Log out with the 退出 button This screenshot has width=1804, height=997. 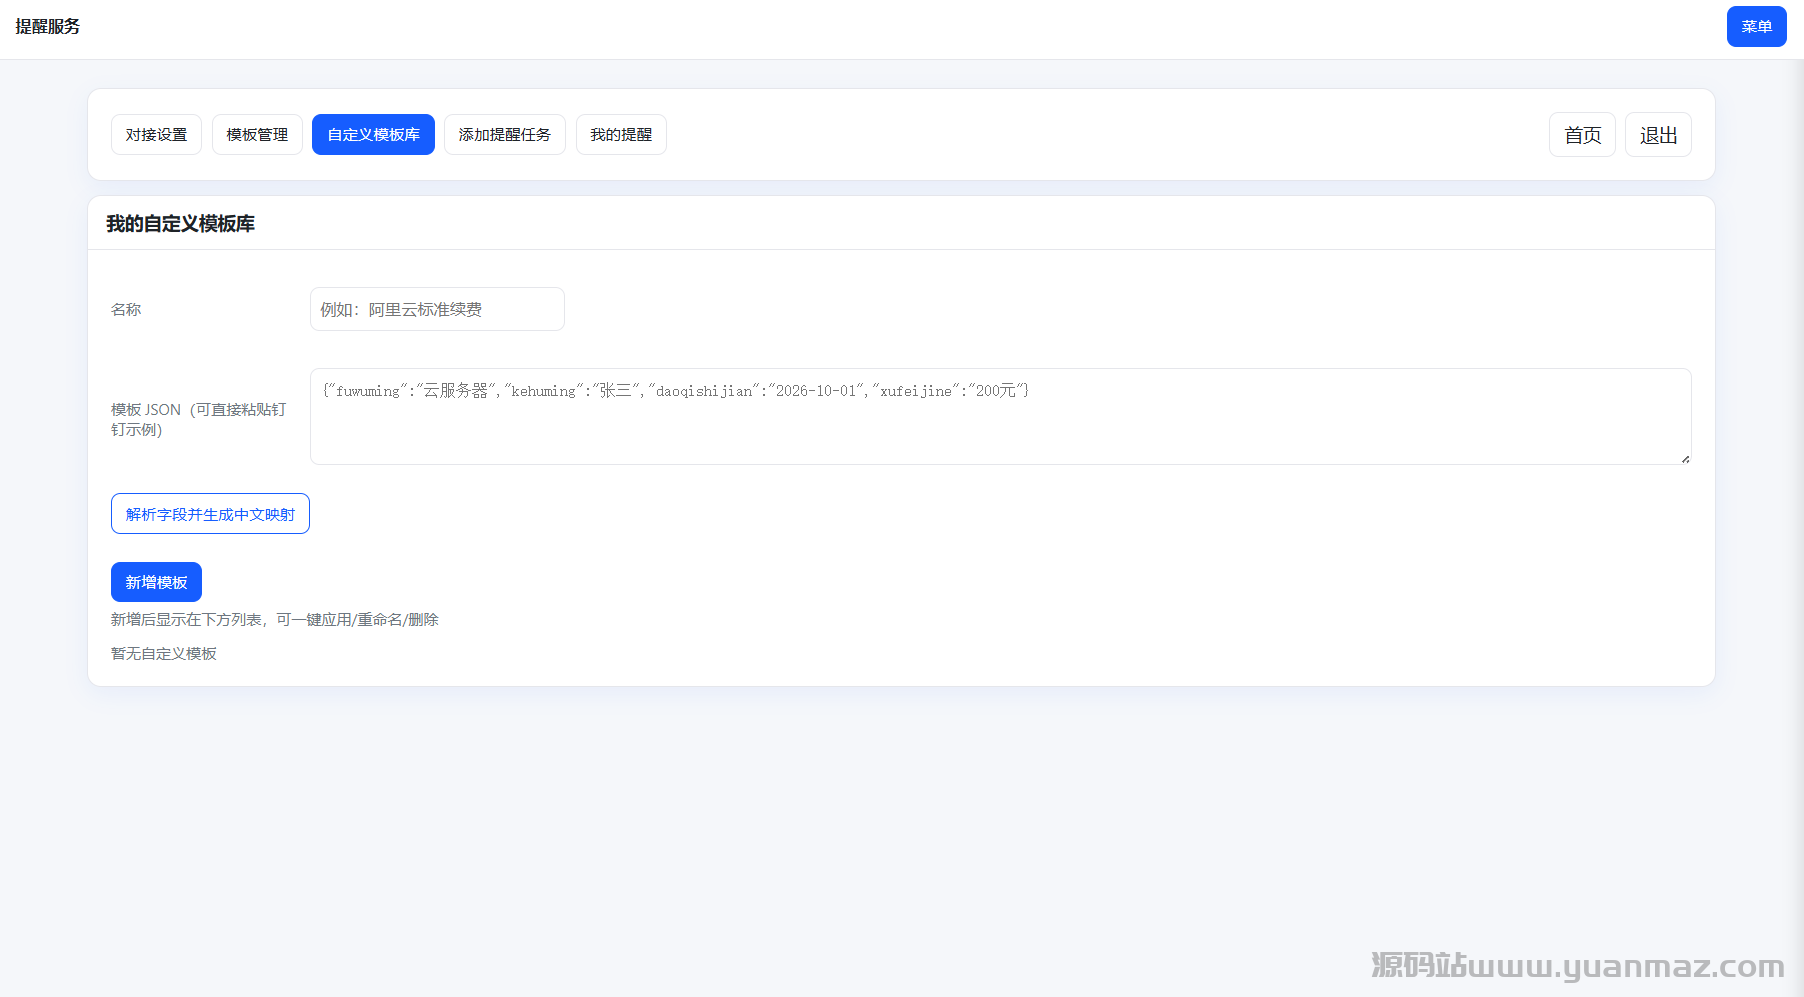(x=1658, y=135)
